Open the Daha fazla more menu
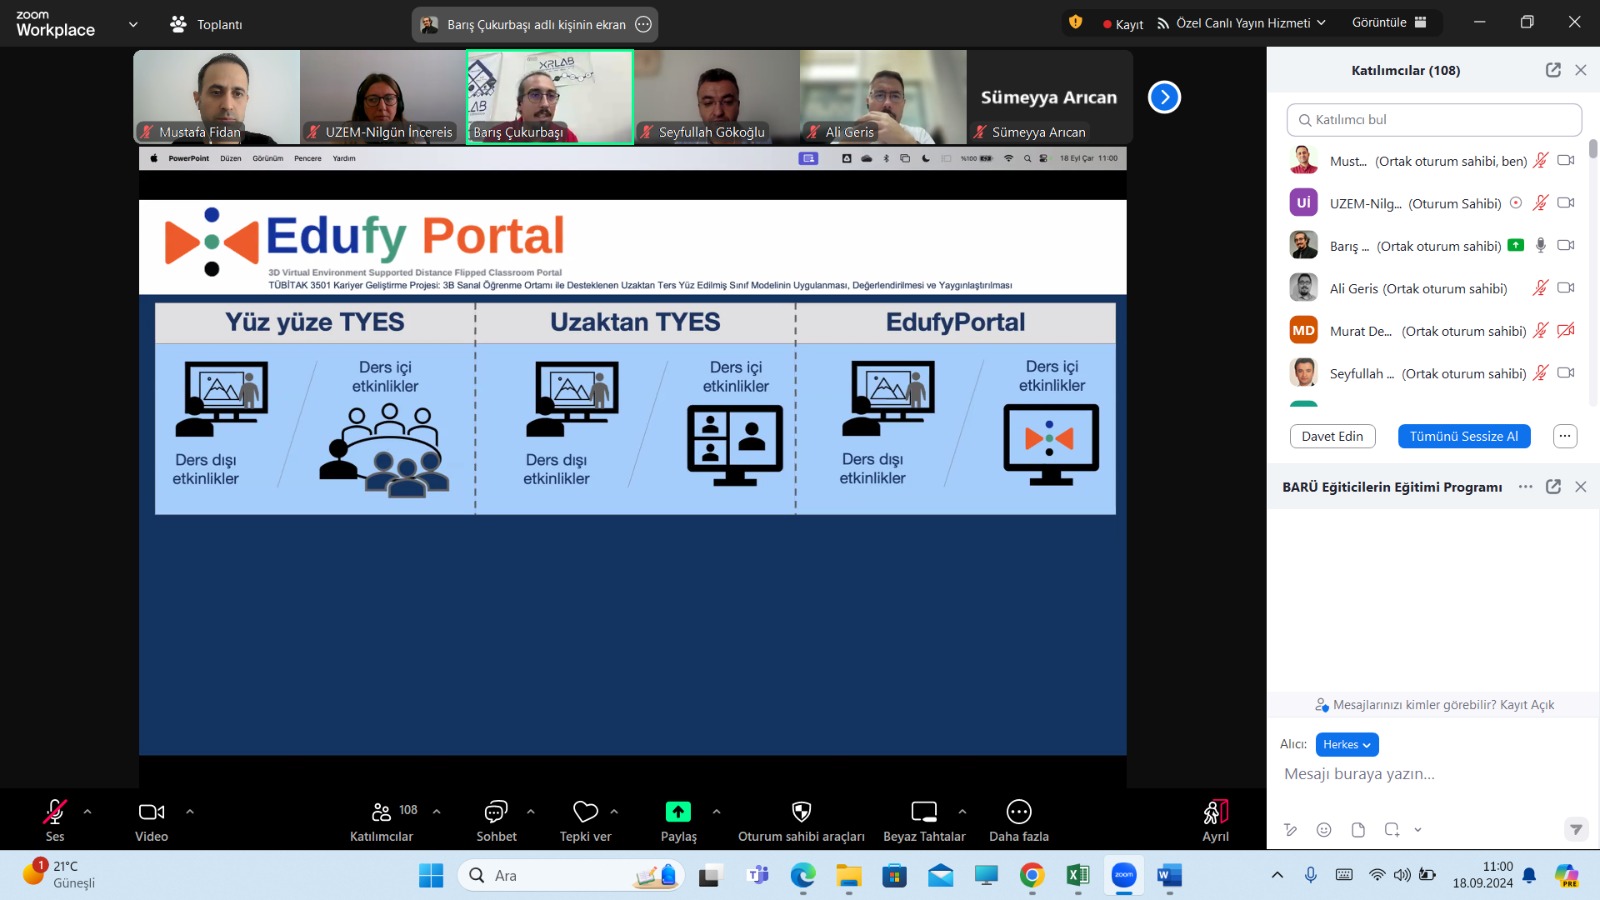1600x900 pixels. coord(1019,820)
